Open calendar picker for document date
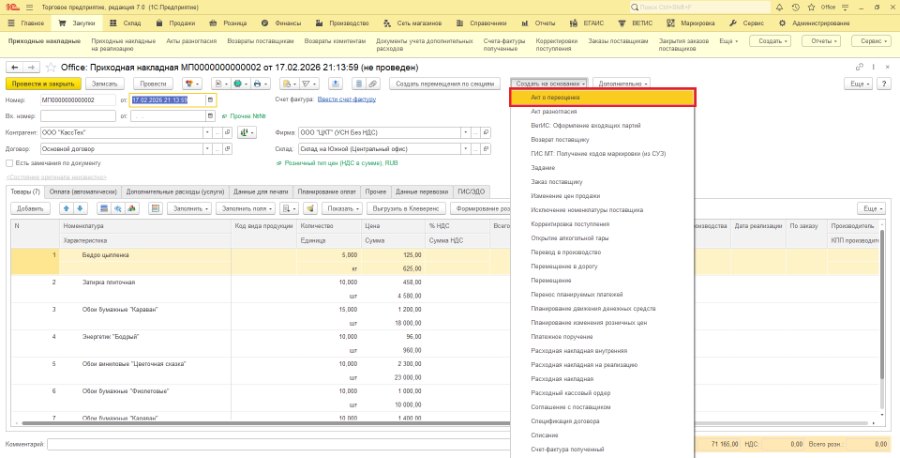Image resolution: width=900 pixels, height=458 pixels. point(211,100)
